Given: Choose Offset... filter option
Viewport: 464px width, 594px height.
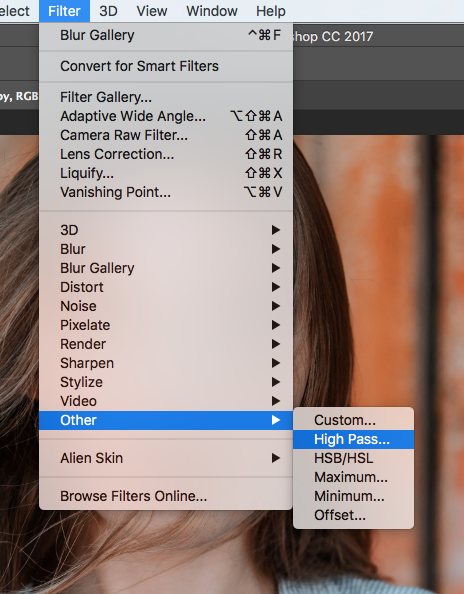Looking at the screenshot, I should [353, 515].
